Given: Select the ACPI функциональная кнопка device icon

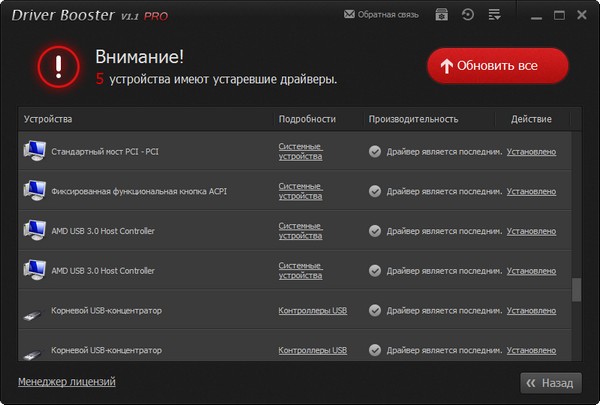Looking at the screenshot, I should click(35, 190).
